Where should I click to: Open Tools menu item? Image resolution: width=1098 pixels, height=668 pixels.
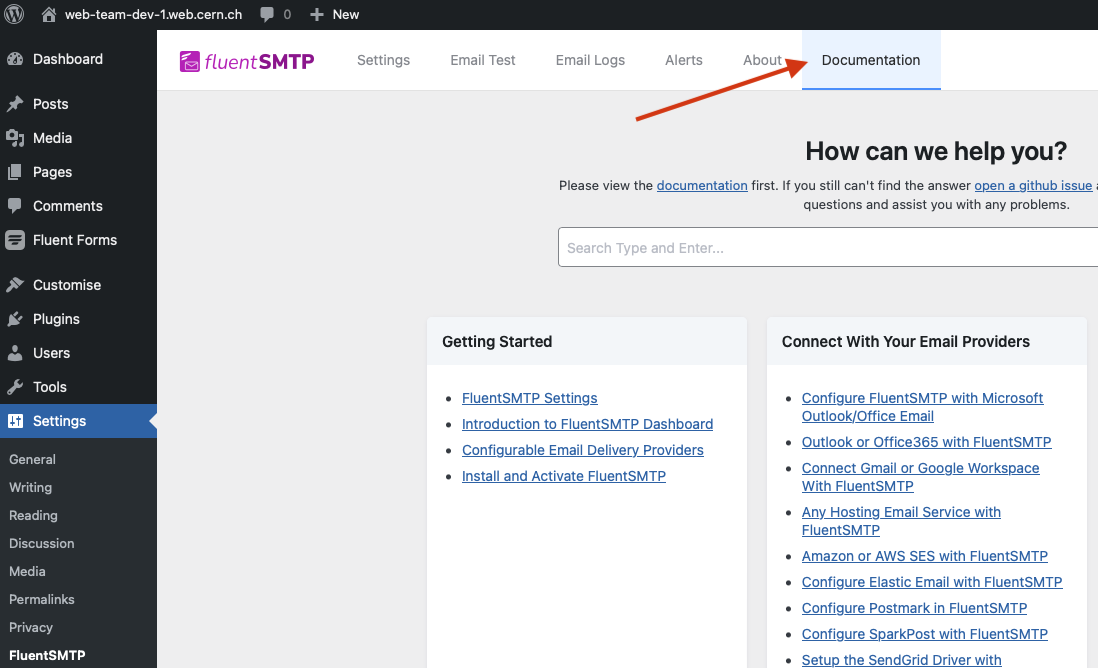(x=50, y=387)
